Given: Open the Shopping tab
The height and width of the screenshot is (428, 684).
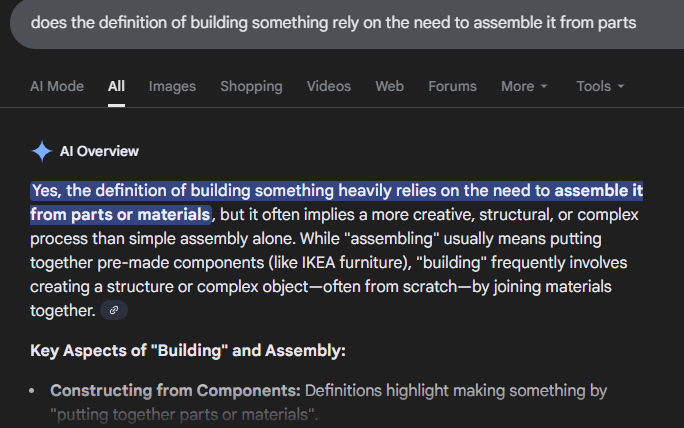Looking at the screenshot, I should point(251,86).
